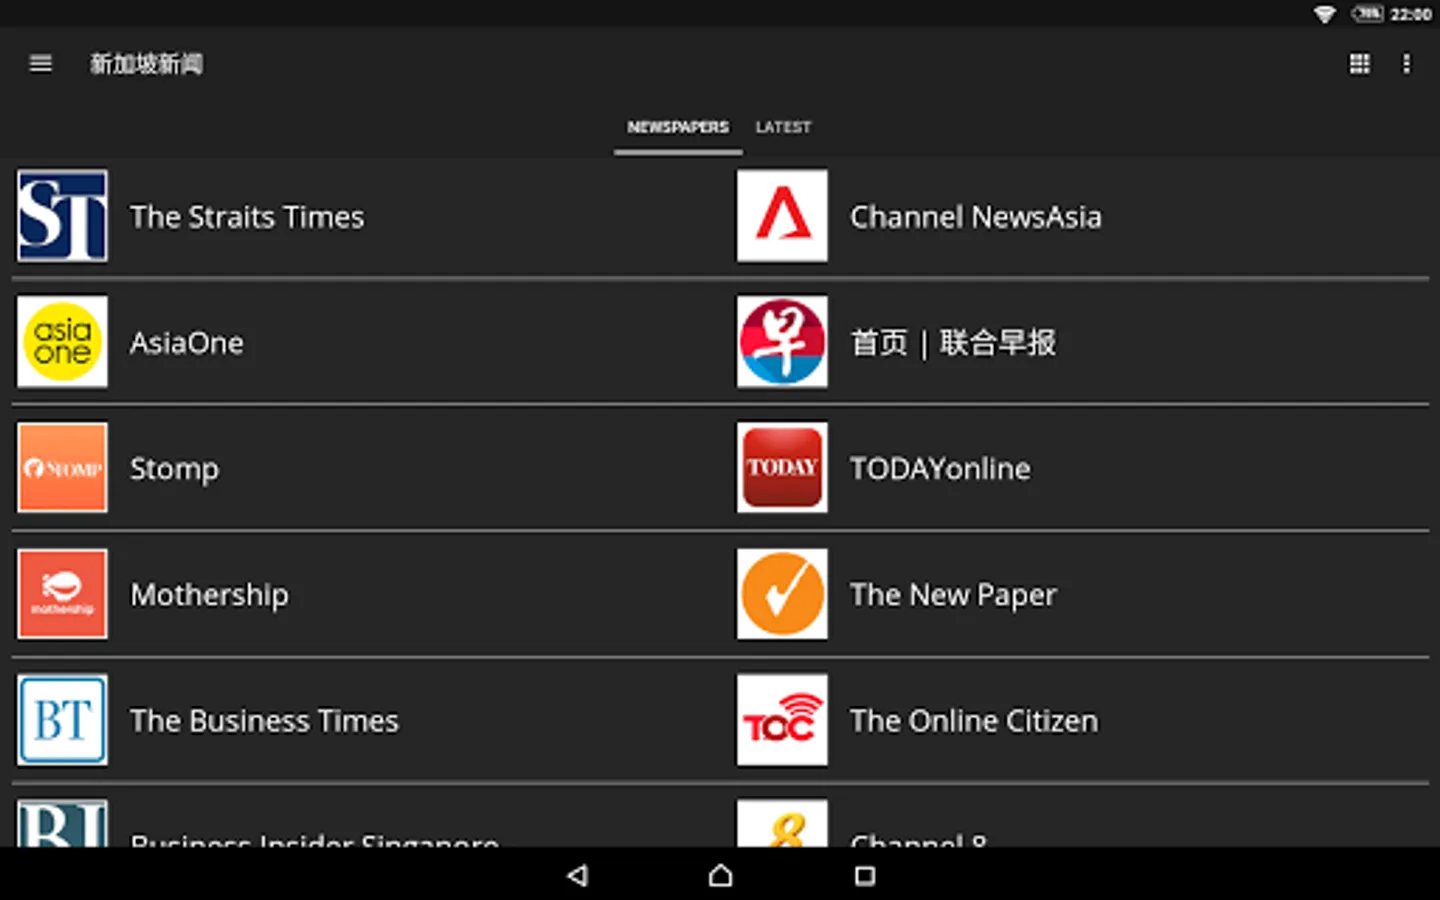This screenshot has height=900, width=1440.
Task: Tap the Channel 8 logo
Action: point(782,823)
